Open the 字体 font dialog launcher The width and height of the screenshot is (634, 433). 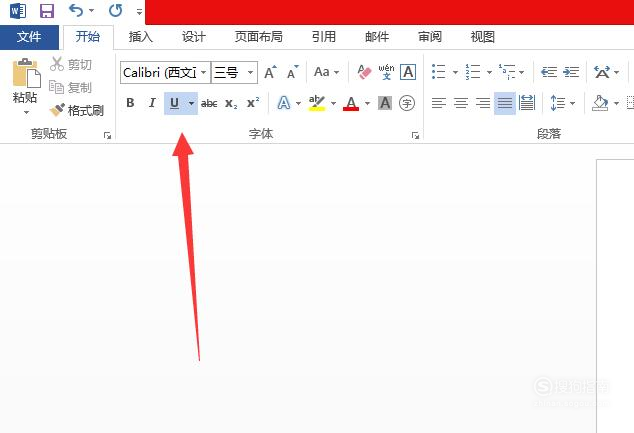[x=415, y=135]
